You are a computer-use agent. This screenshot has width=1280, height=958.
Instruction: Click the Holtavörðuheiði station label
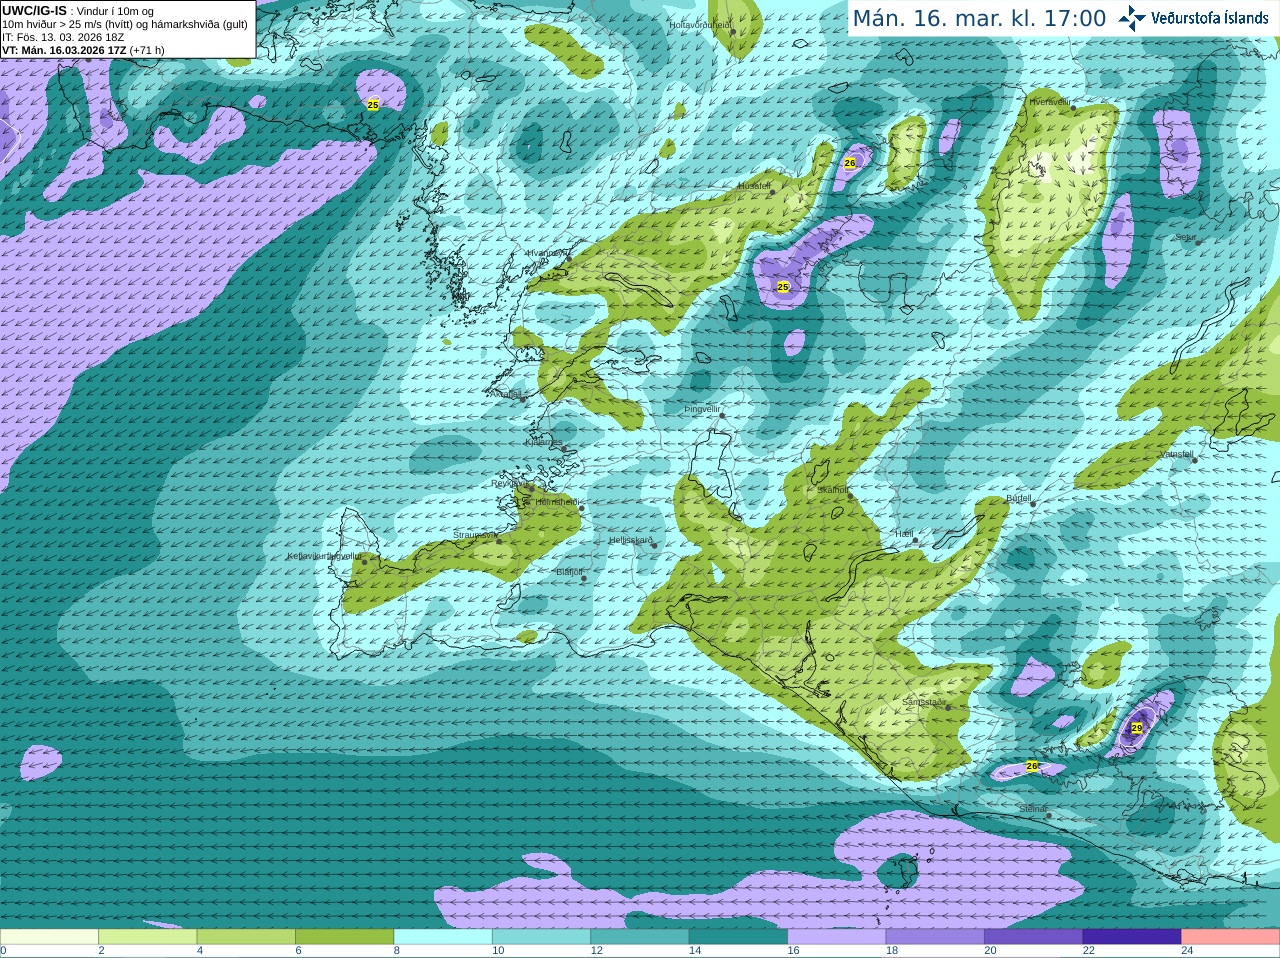pos(700,24)
